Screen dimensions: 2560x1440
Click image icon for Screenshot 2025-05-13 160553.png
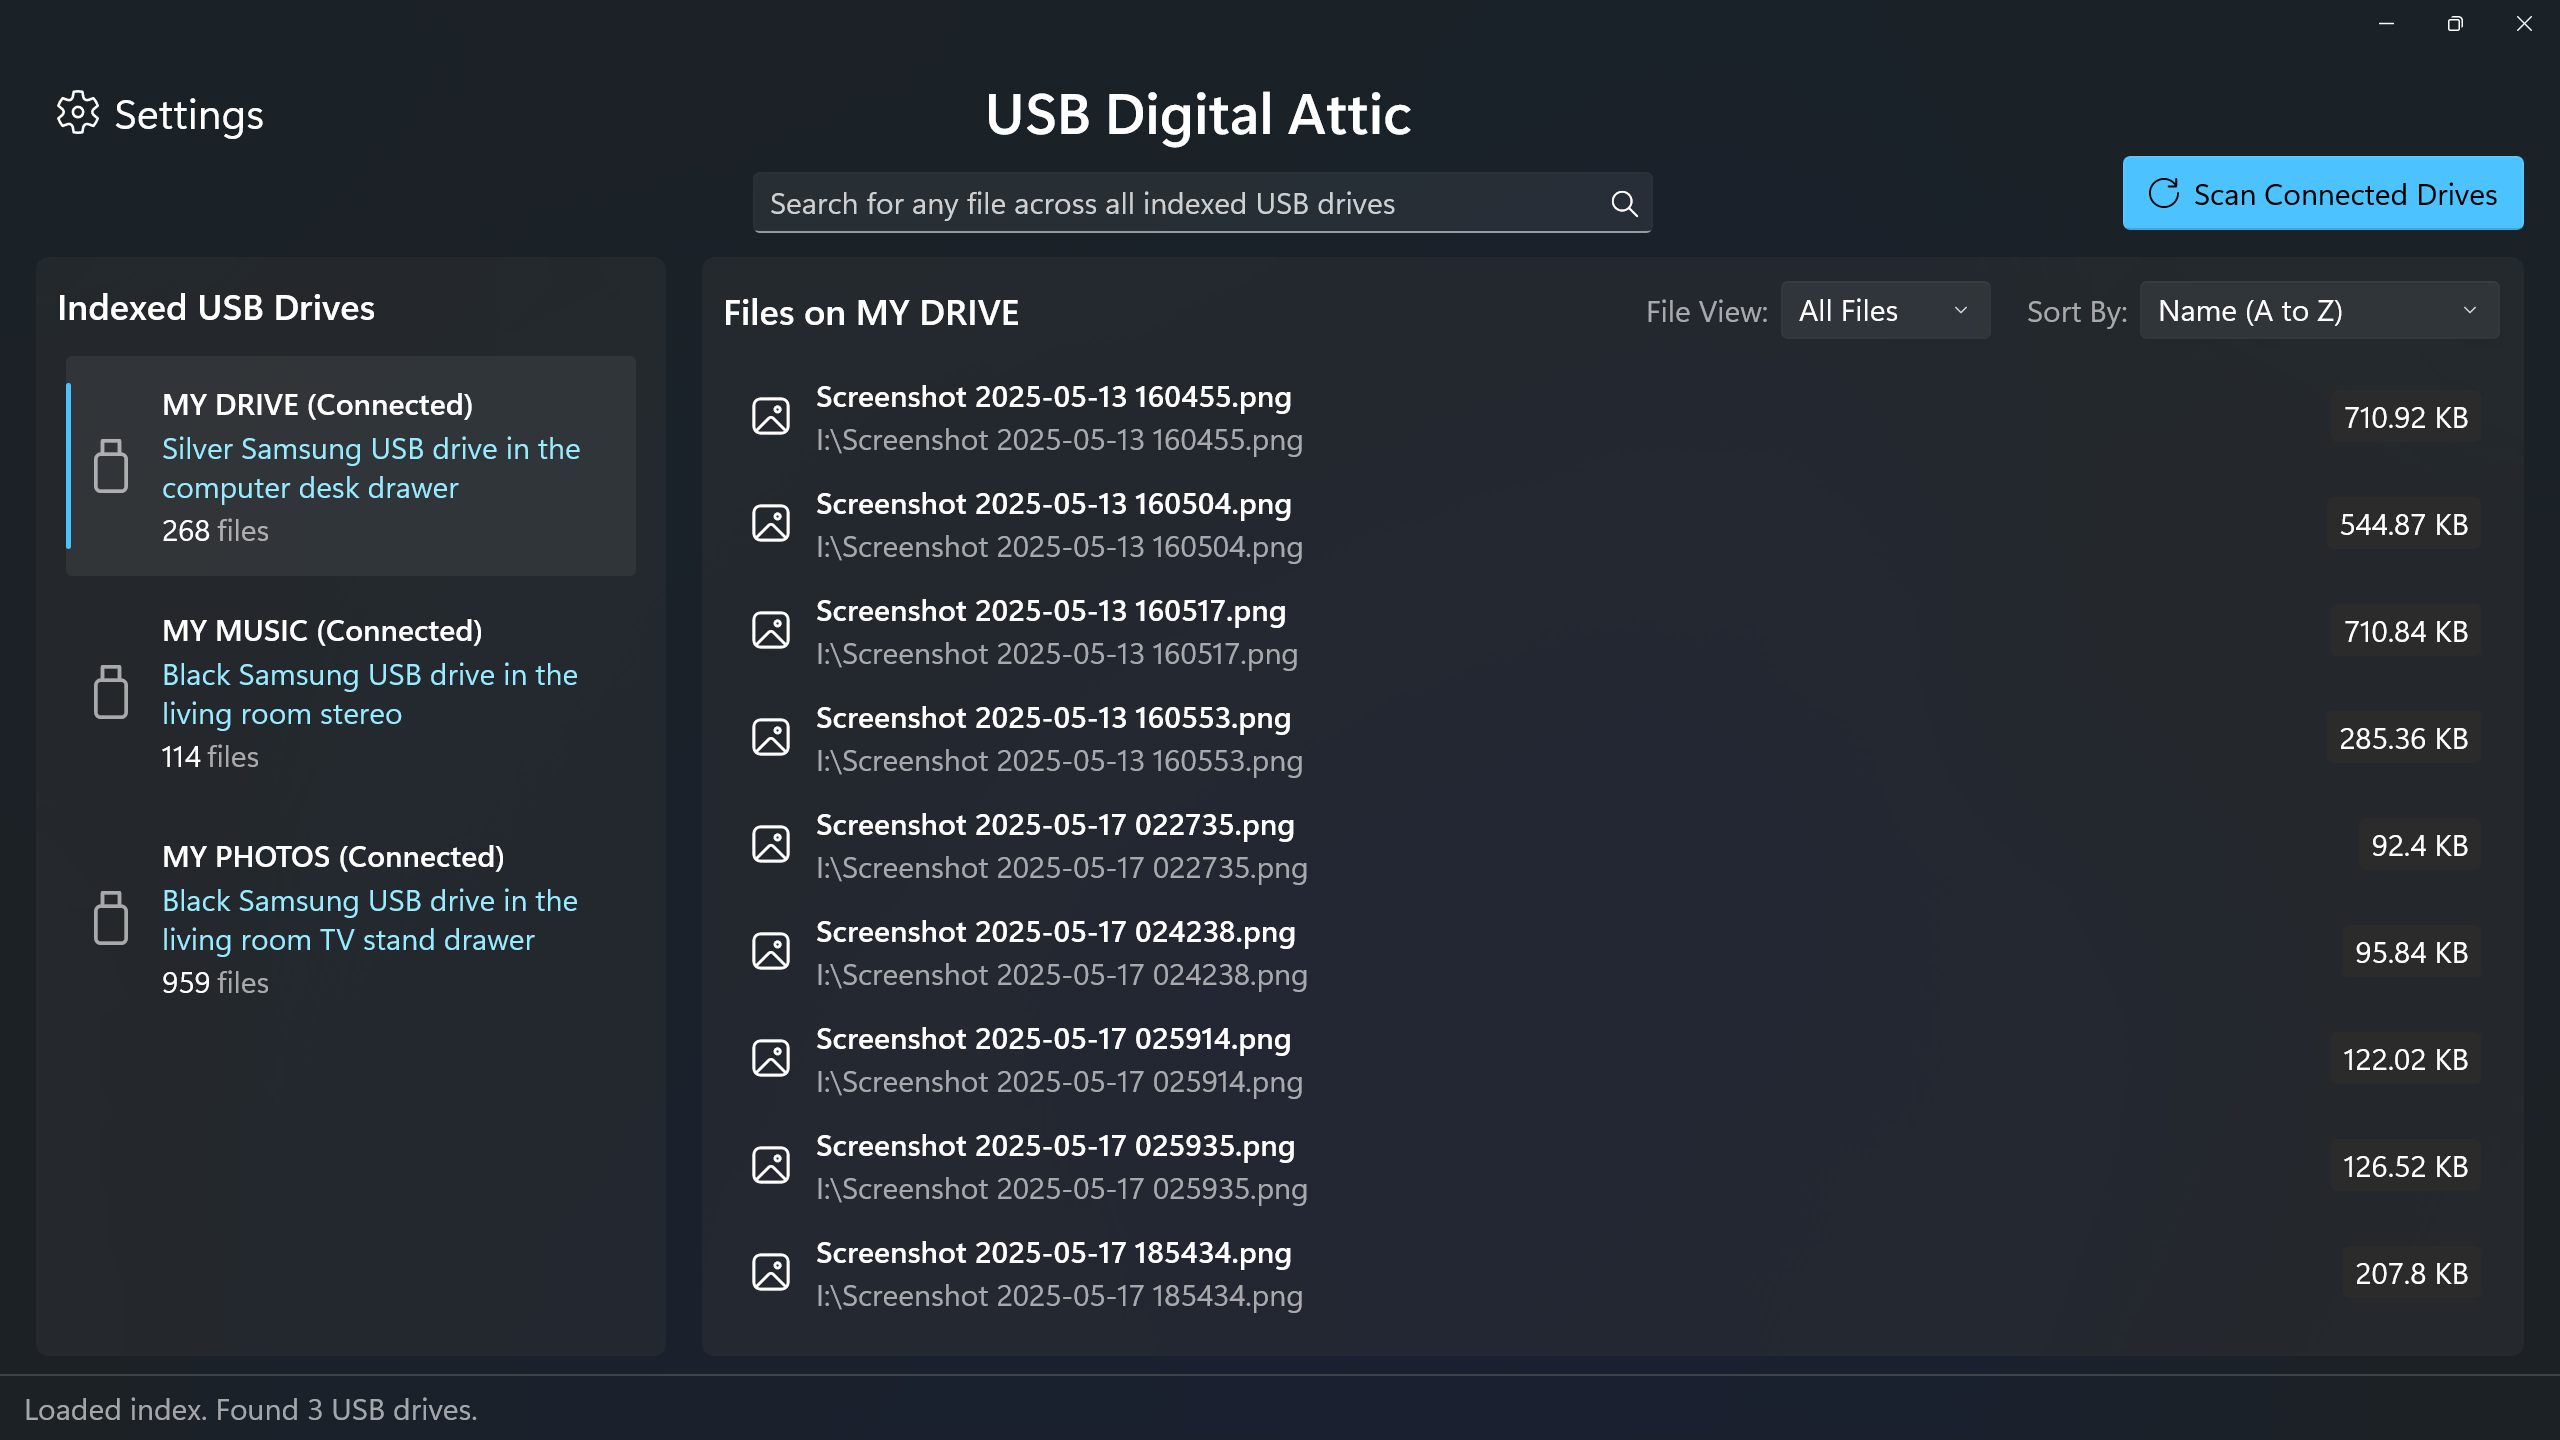coord(771,737)
